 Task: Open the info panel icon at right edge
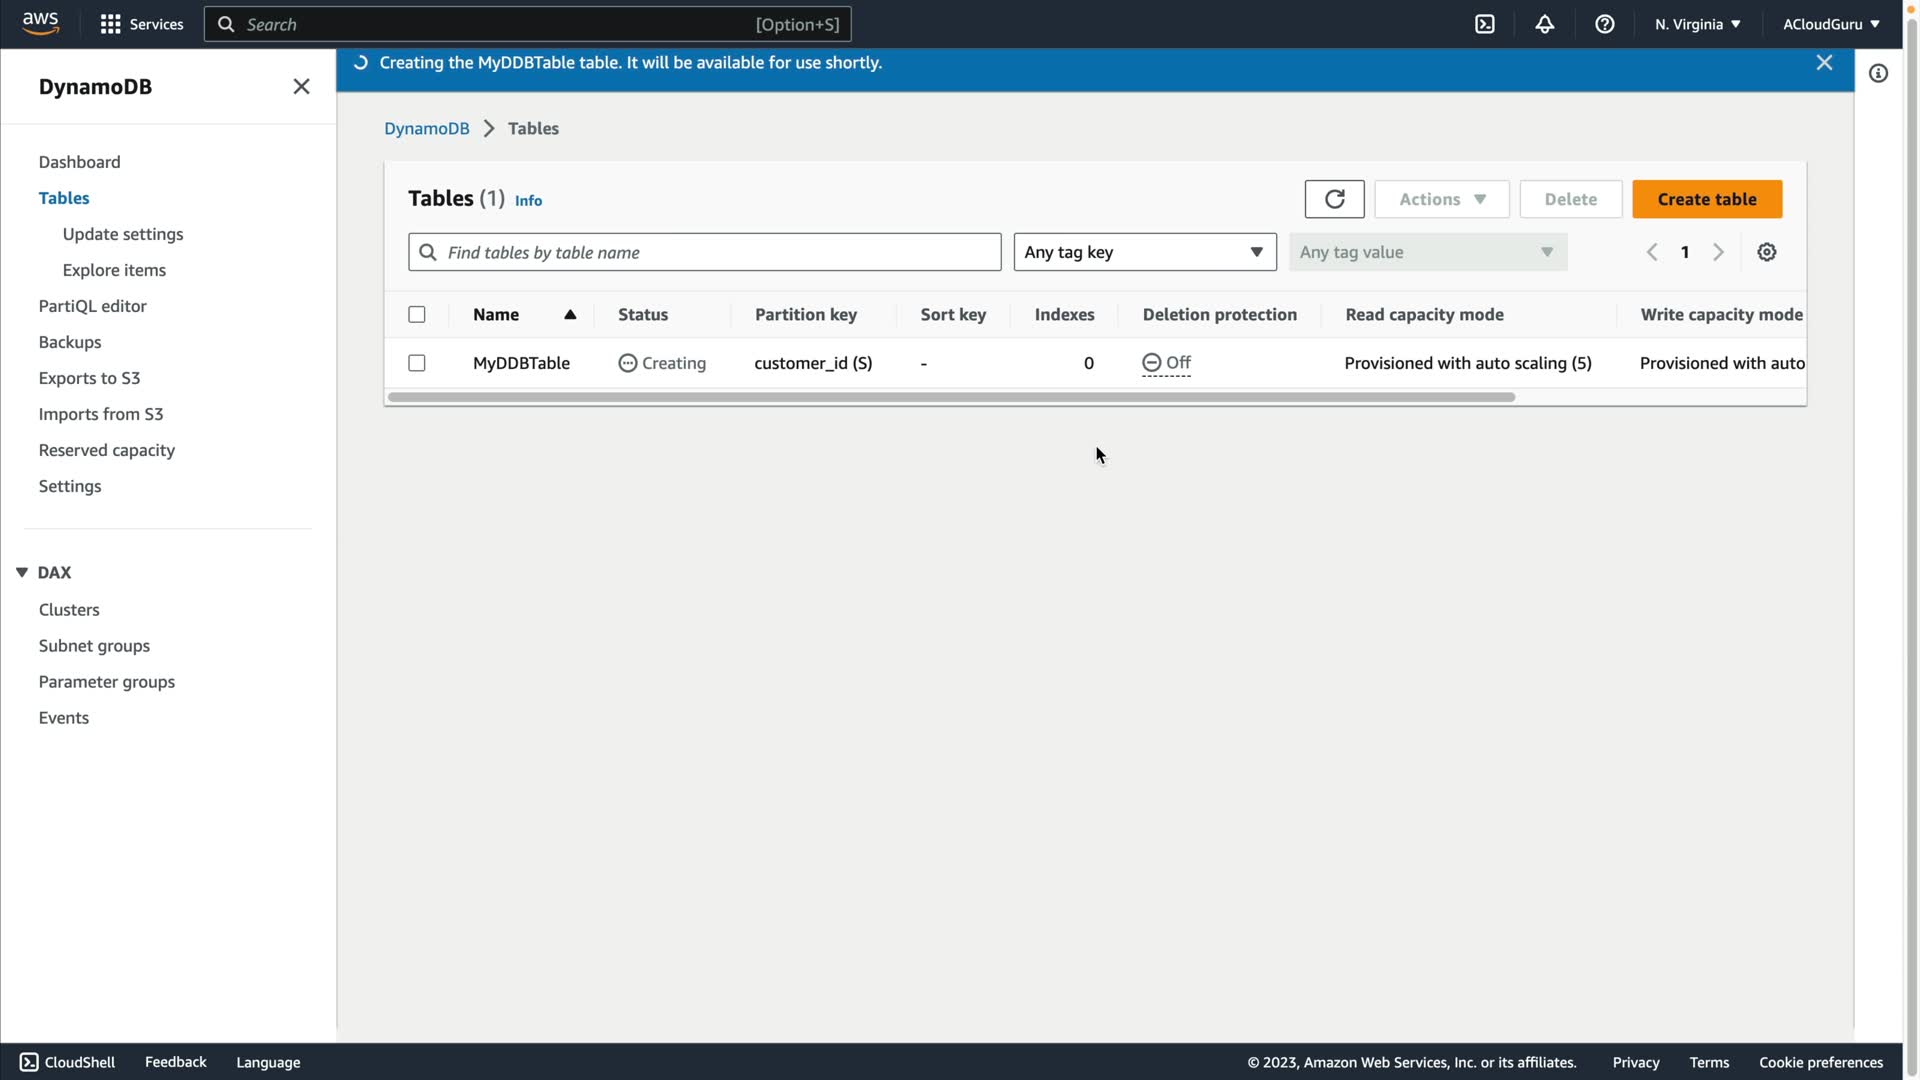click(x=1879, y=73)
